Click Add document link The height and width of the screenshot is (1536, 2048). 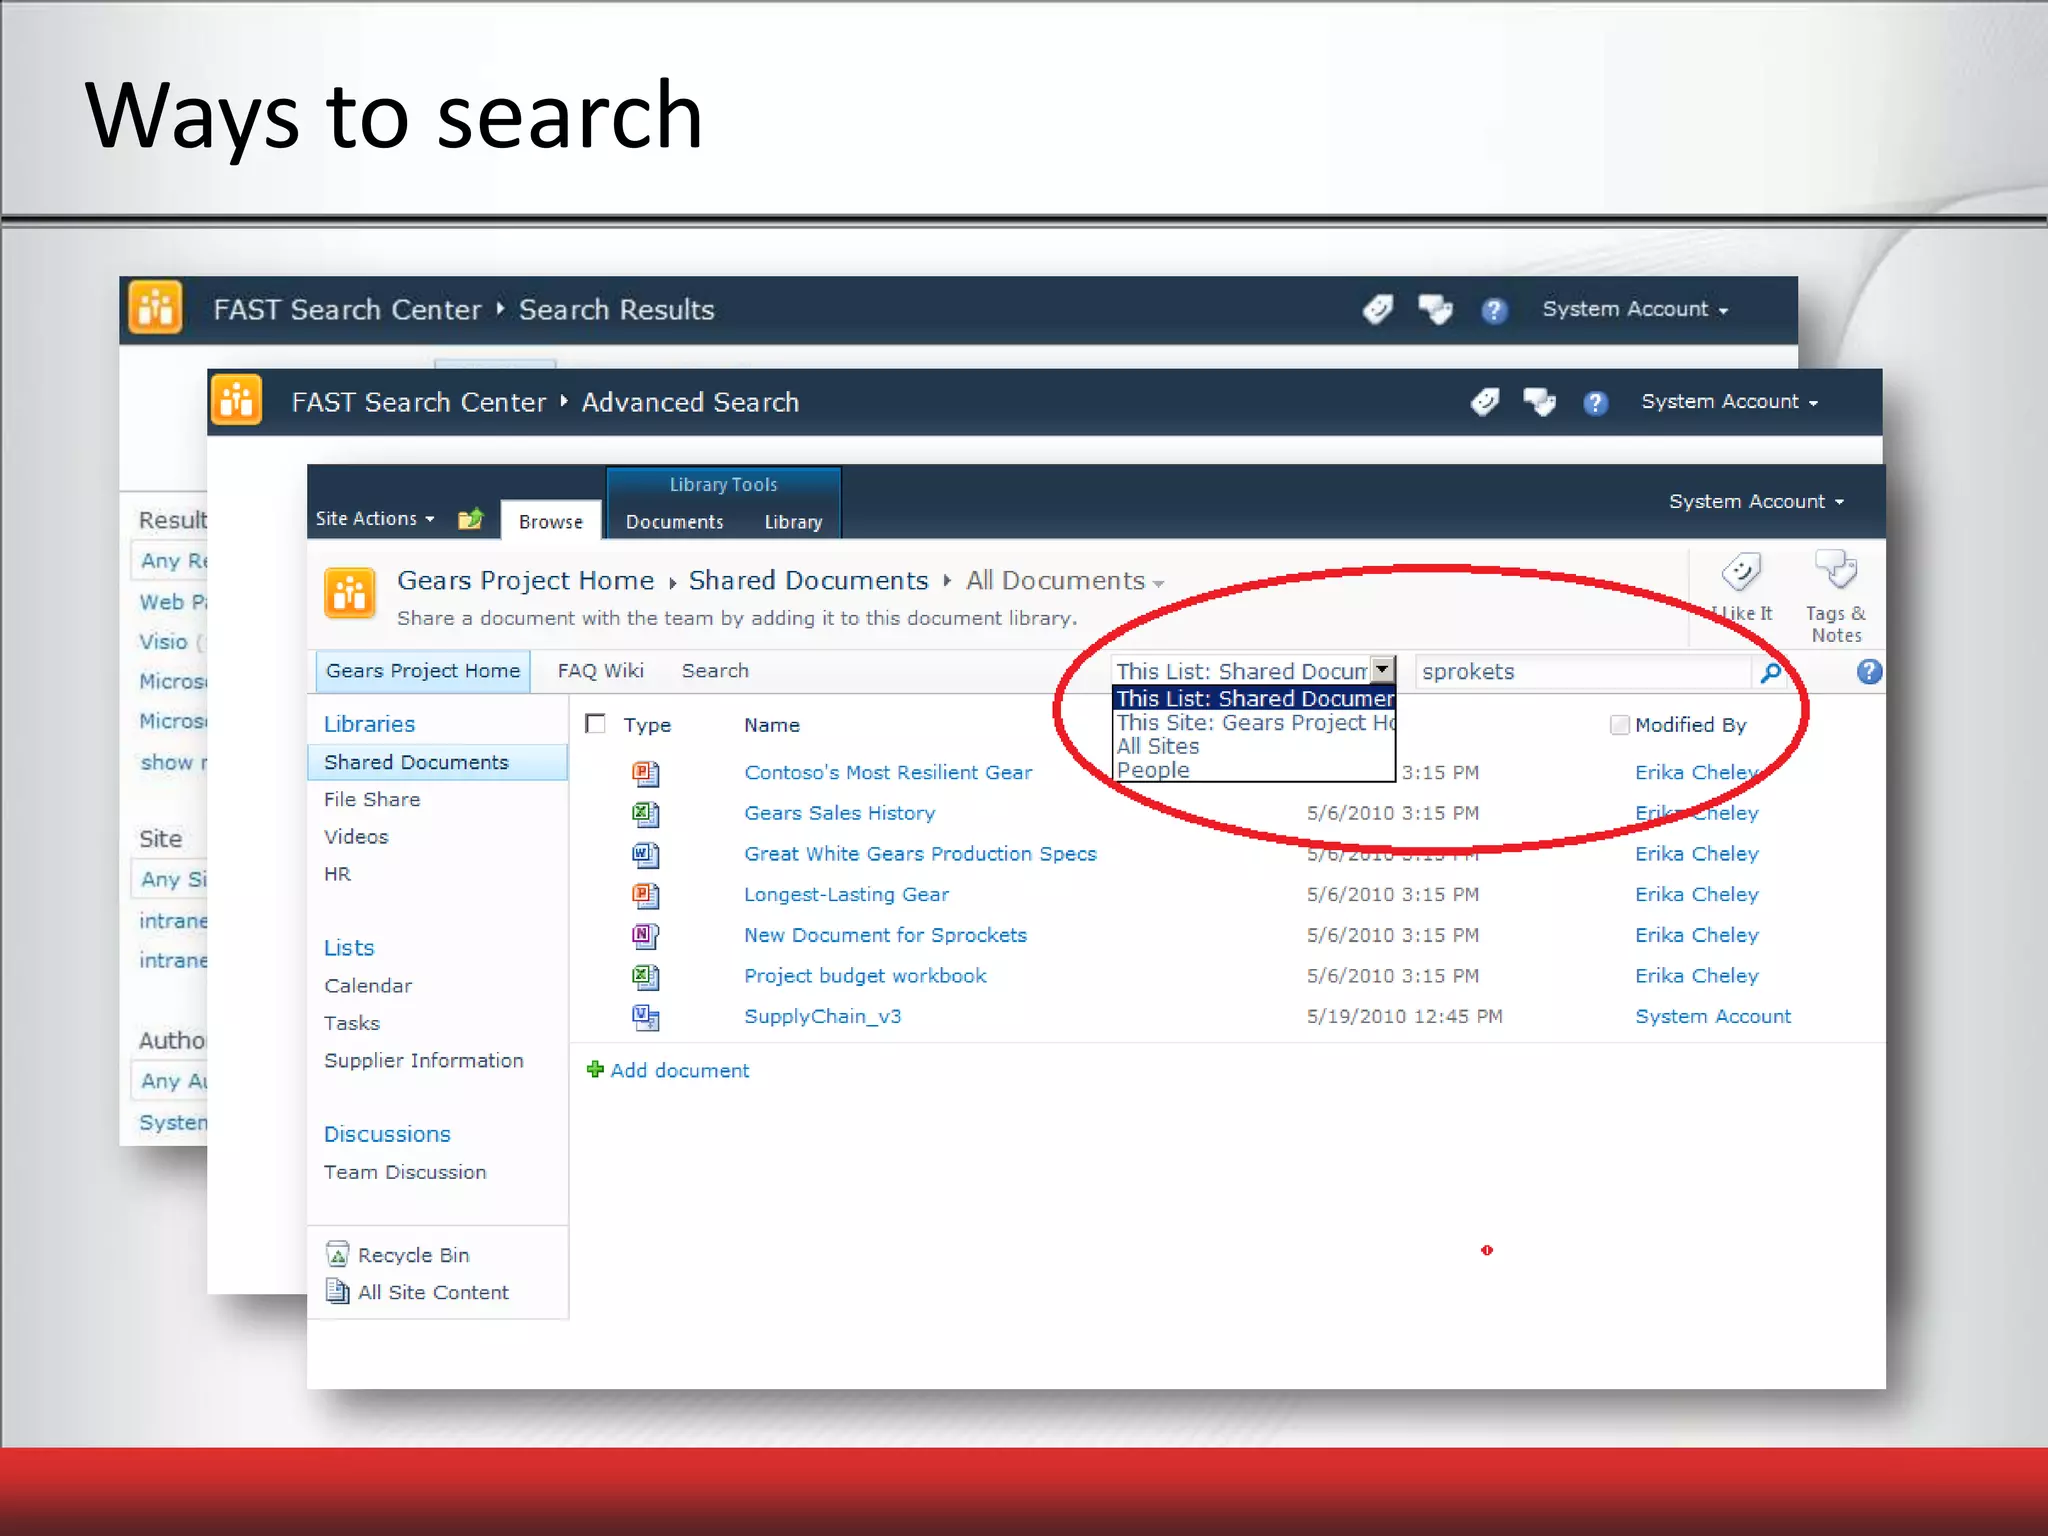pyautogui.click(x=679, y=1070)
